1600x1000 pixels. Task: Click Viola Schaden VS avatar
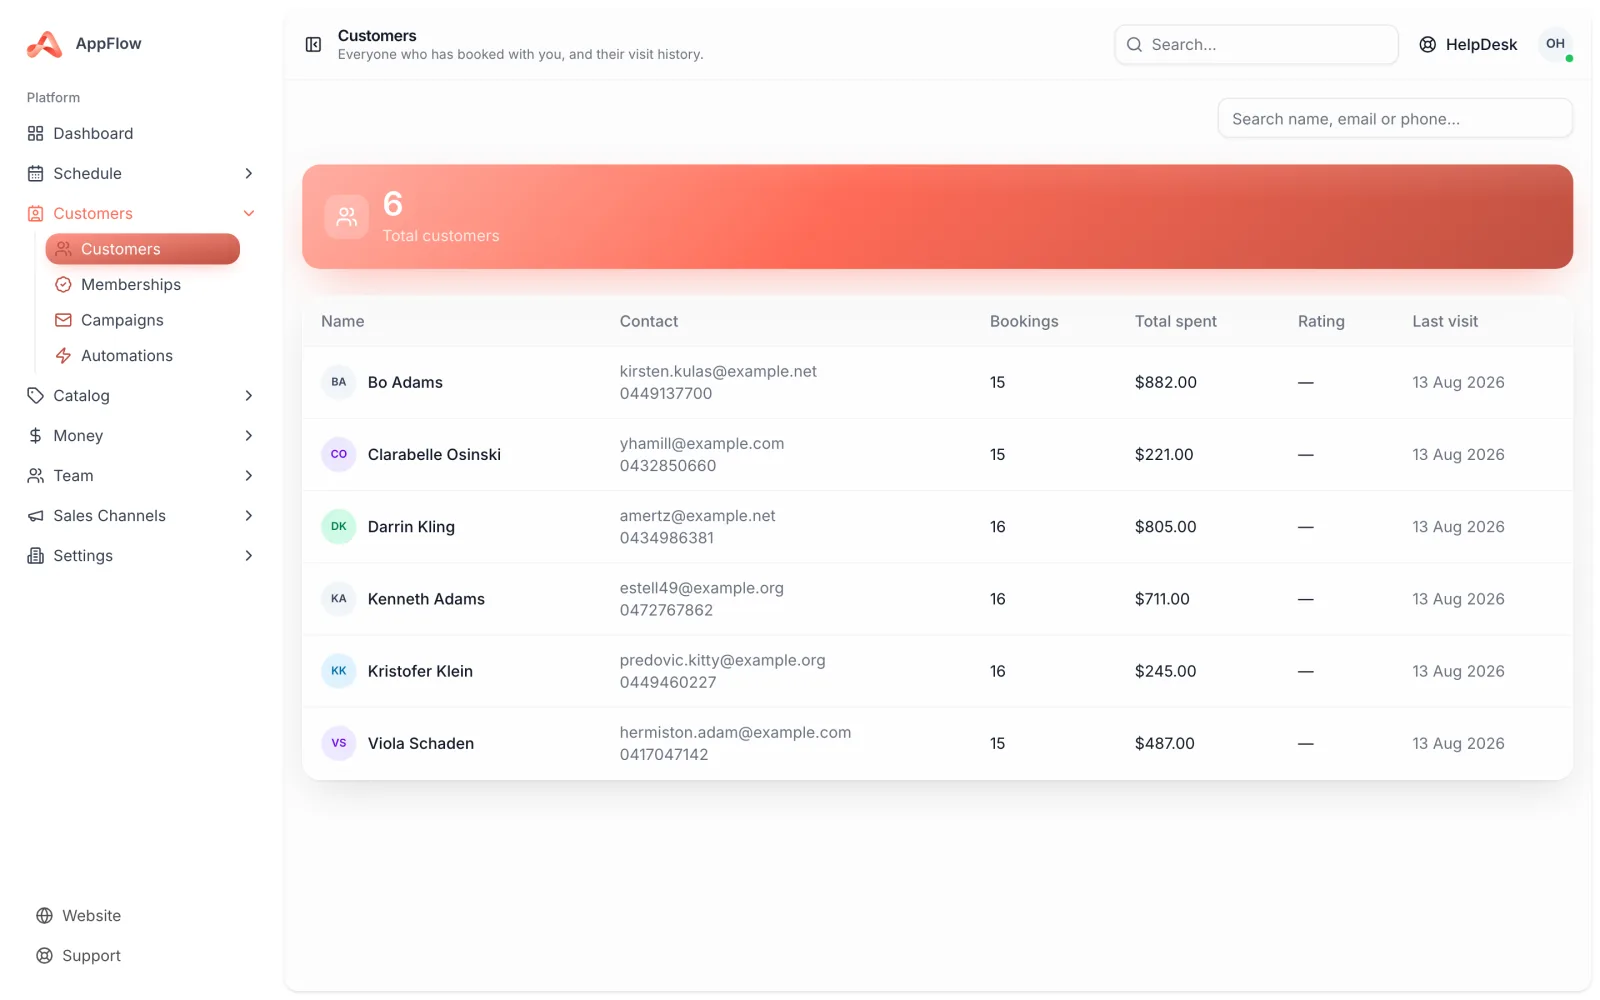pyautogui.click(x=339, y=743)
